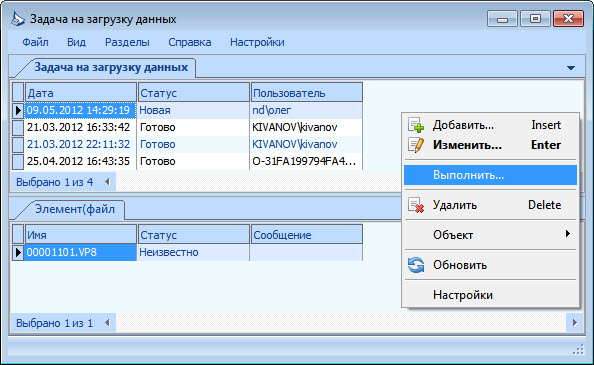Switch to Элемент(файл tab
Image resolution: width=594 pixels, height=365 pixels.
pos(74,209)
